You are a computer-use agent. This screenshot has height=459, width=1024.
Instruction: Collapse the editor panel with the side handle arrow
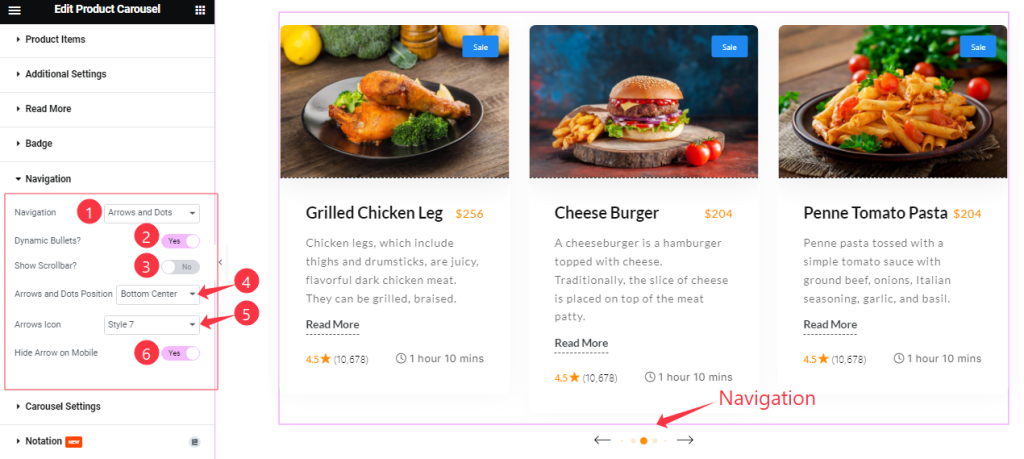(x=220, y=262)
